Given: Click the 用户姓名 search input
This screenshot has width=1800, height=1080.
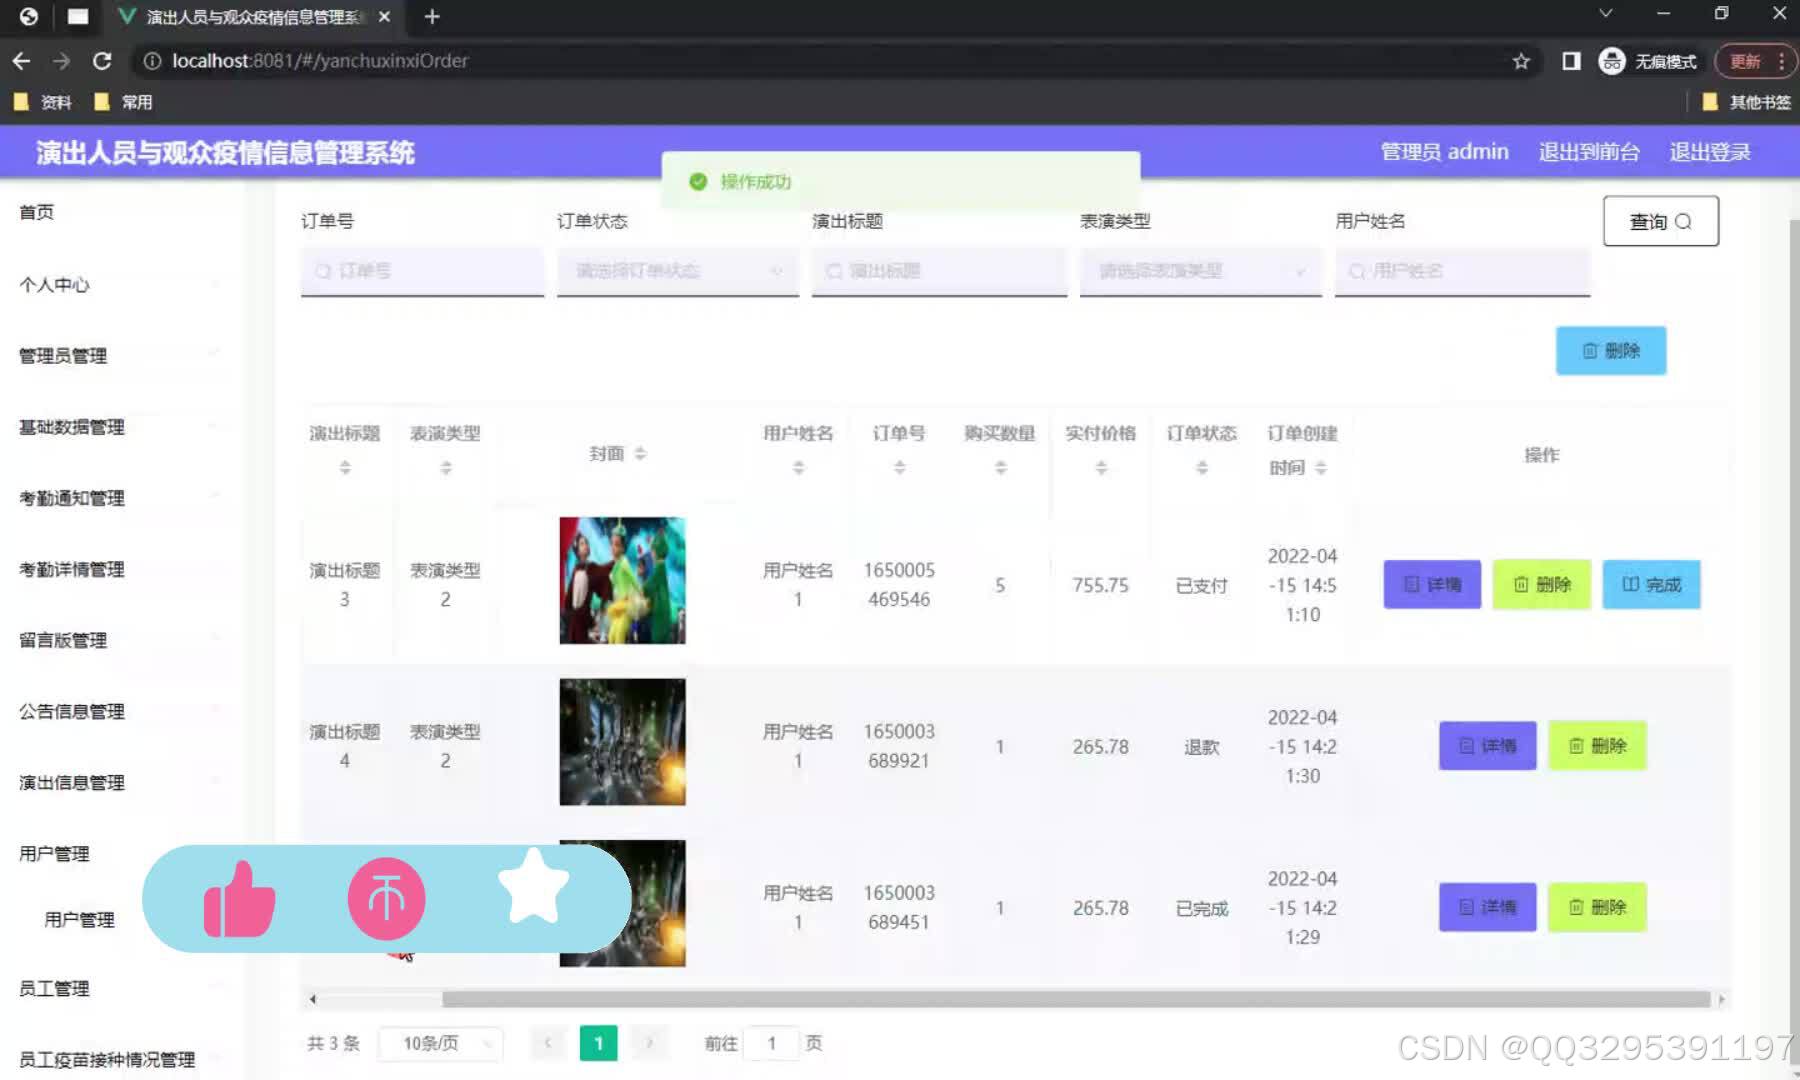Looking at the screenshot, I should tap(1462, 271).
